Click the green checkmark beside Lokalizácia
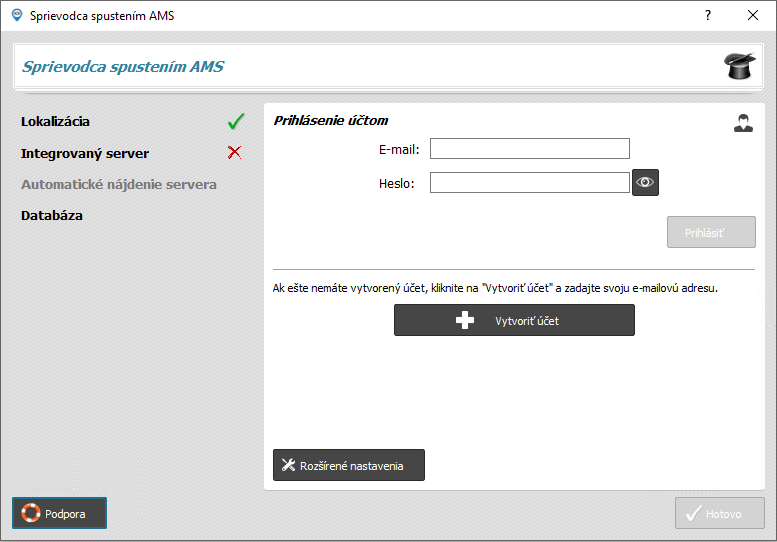 pos(236,121)
